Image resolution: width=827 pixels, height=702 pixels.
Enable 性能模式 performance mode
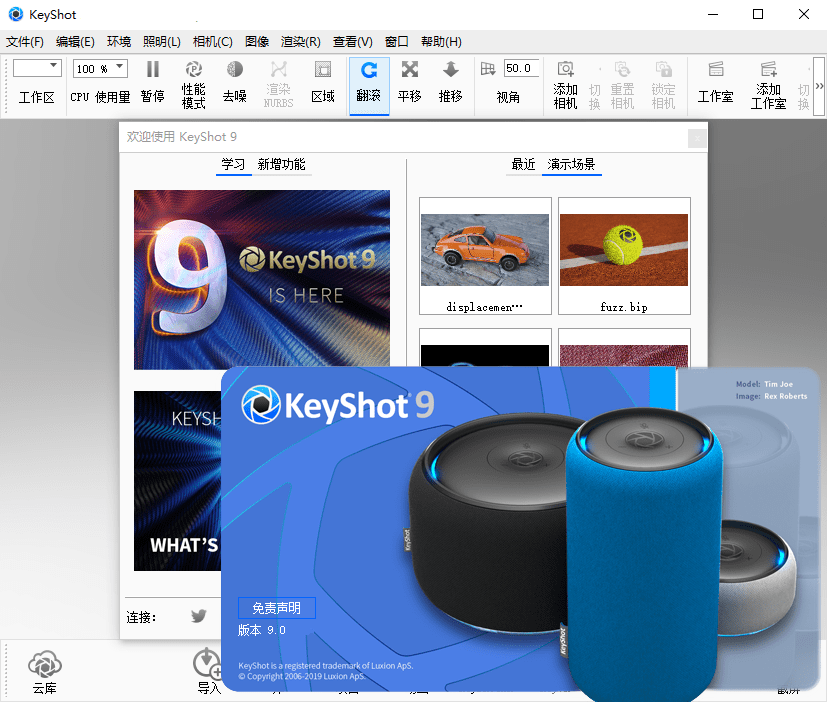[194, 83]
